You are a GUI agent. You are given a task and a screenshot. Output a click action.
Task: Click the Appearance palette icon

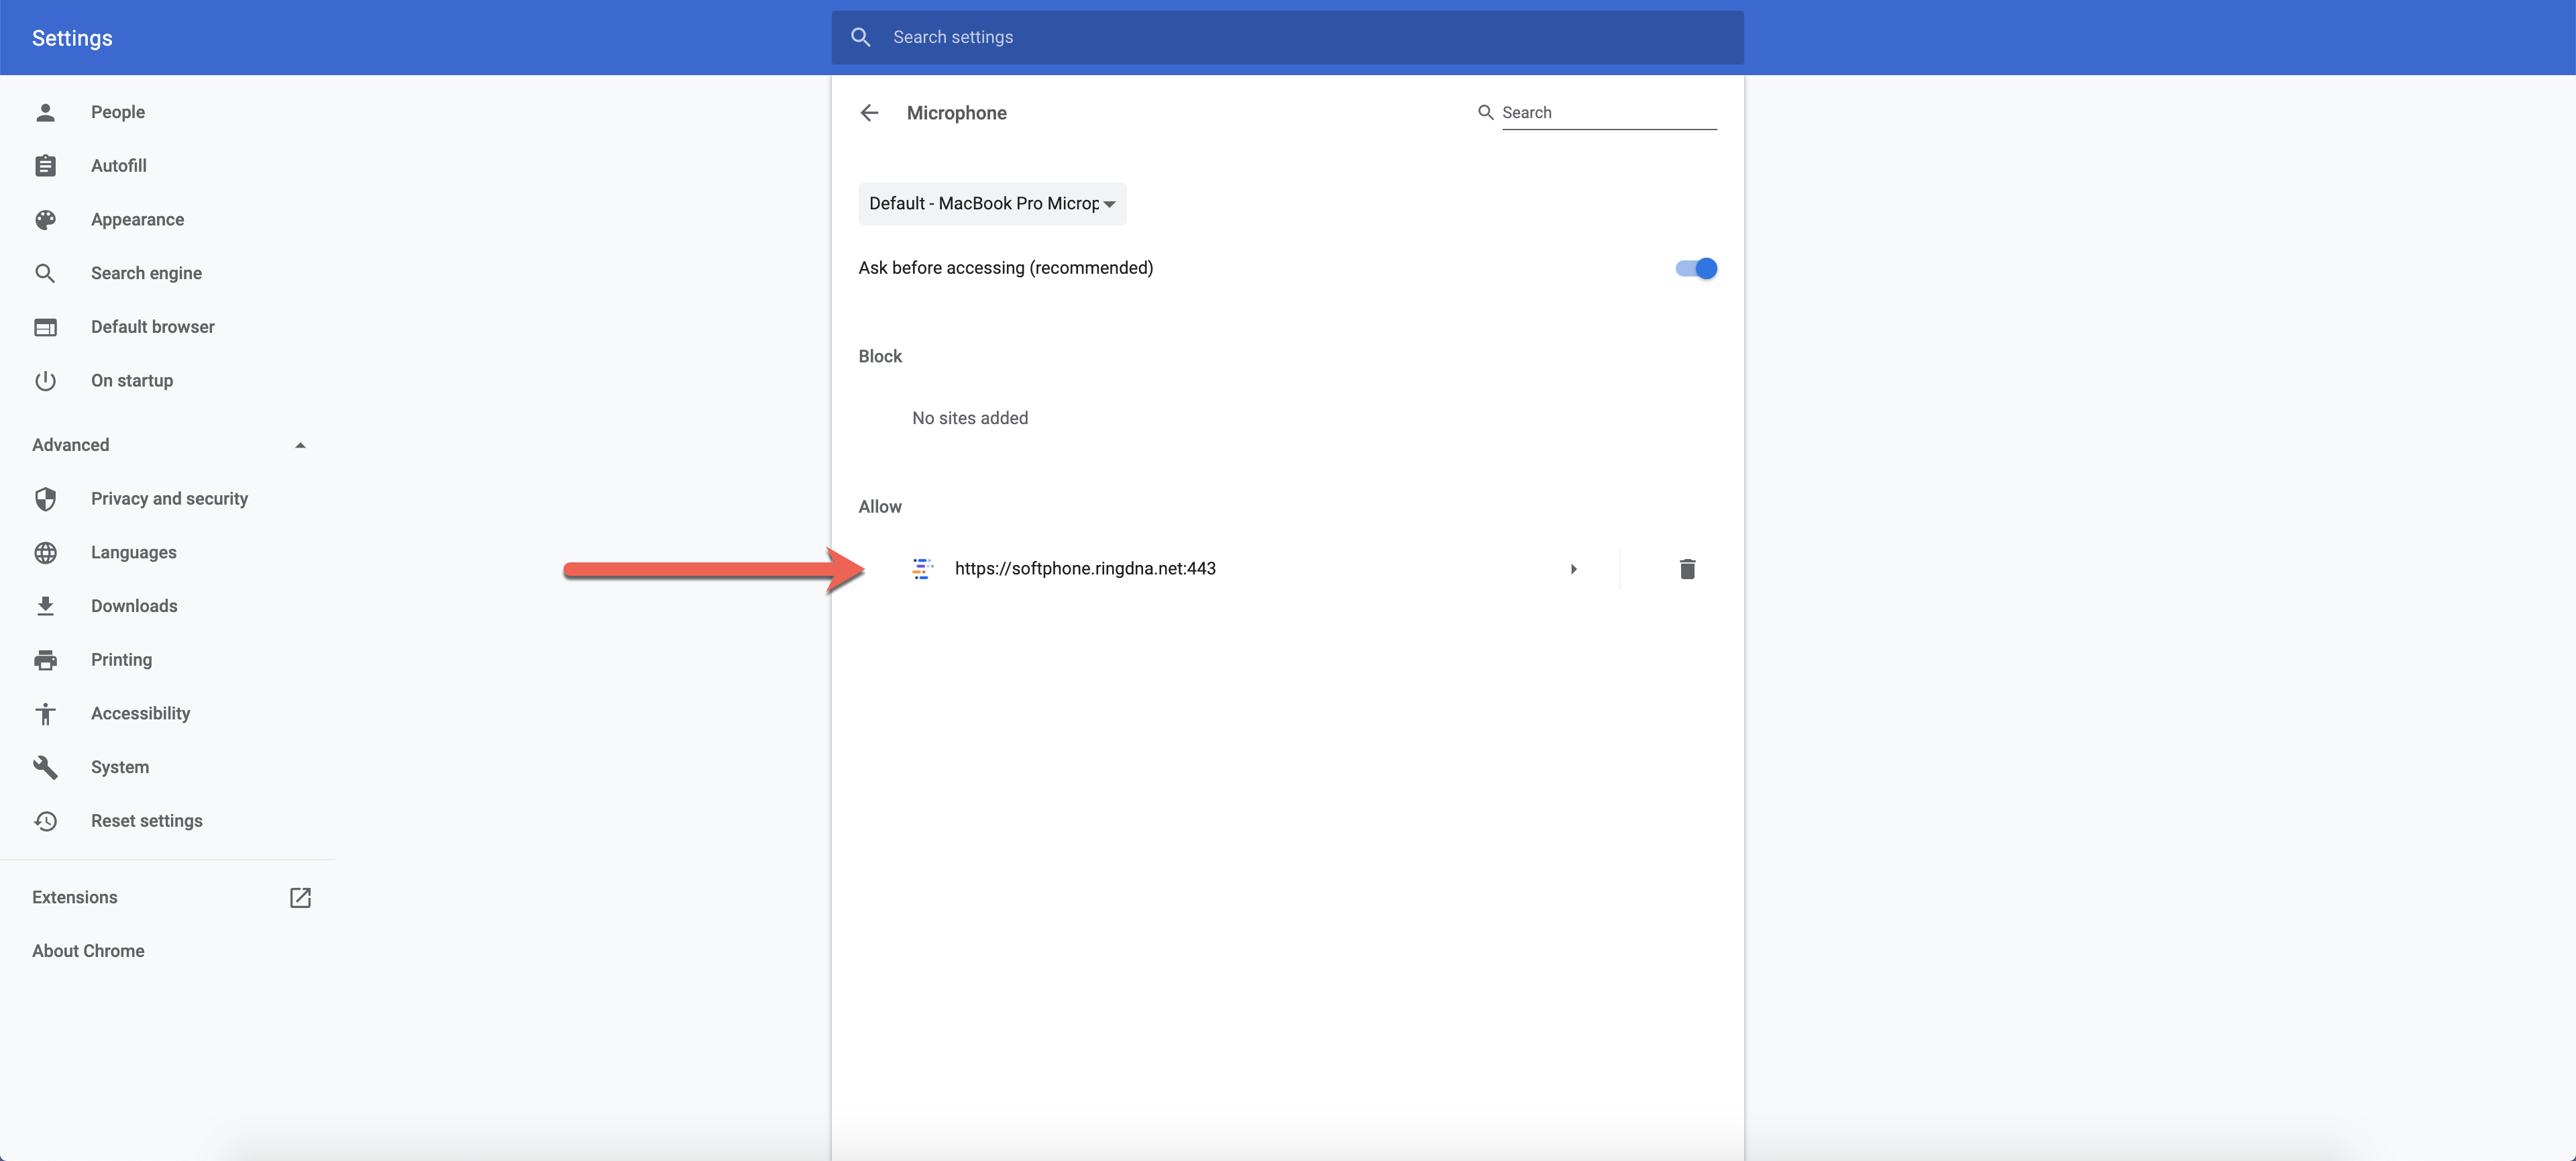click(45, 219)
